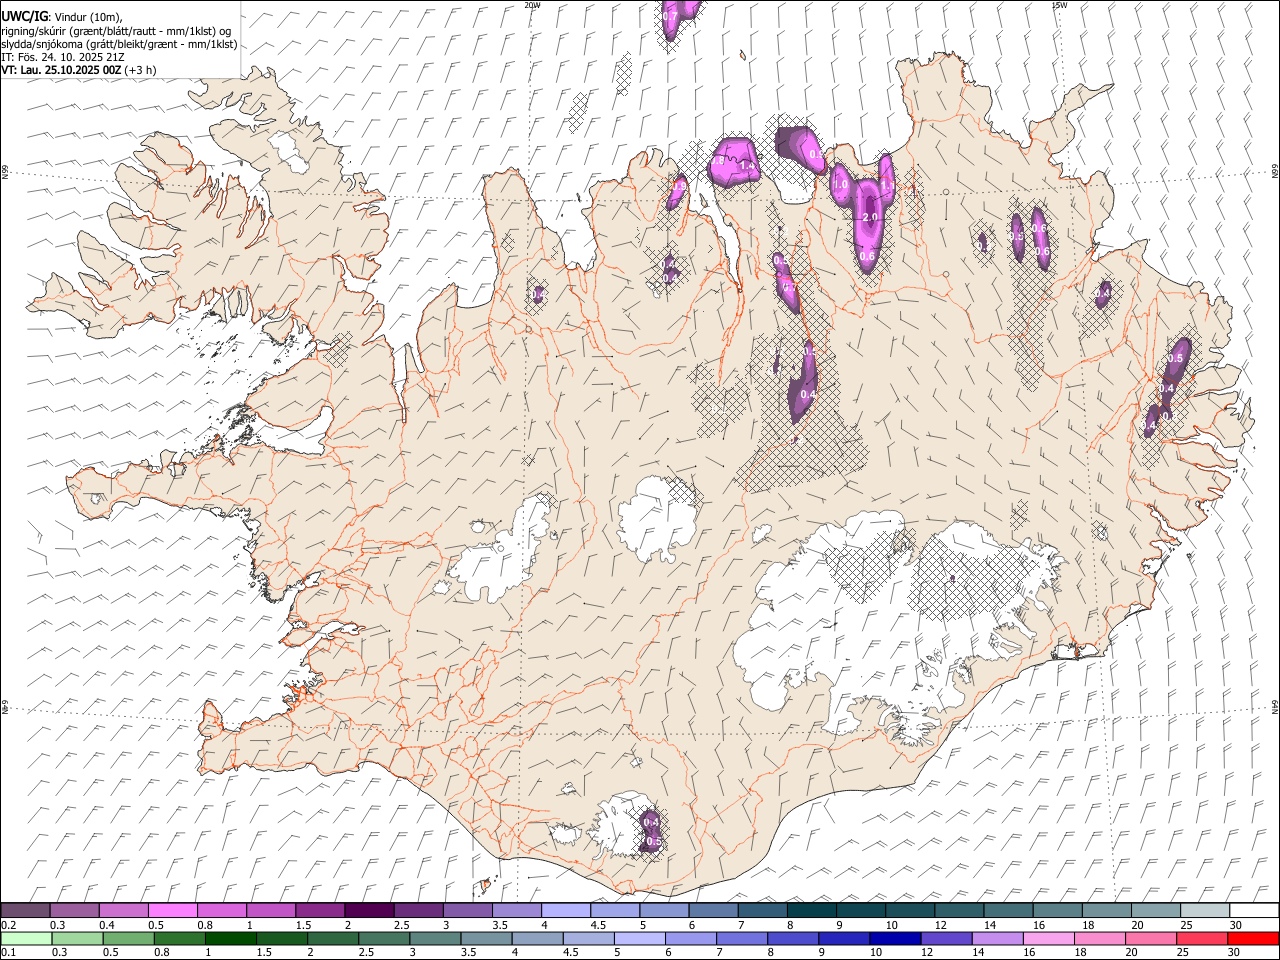
Task: Select the light pink 16 swatch in lower legend
Action: coord(1049,938)
